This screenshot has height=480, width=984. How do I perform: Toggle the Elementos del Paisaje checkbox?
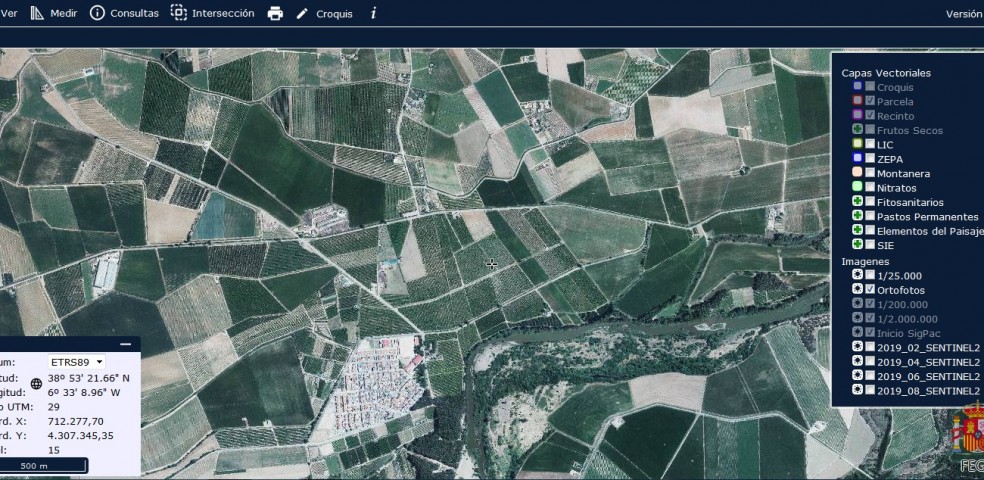[870, 231]
